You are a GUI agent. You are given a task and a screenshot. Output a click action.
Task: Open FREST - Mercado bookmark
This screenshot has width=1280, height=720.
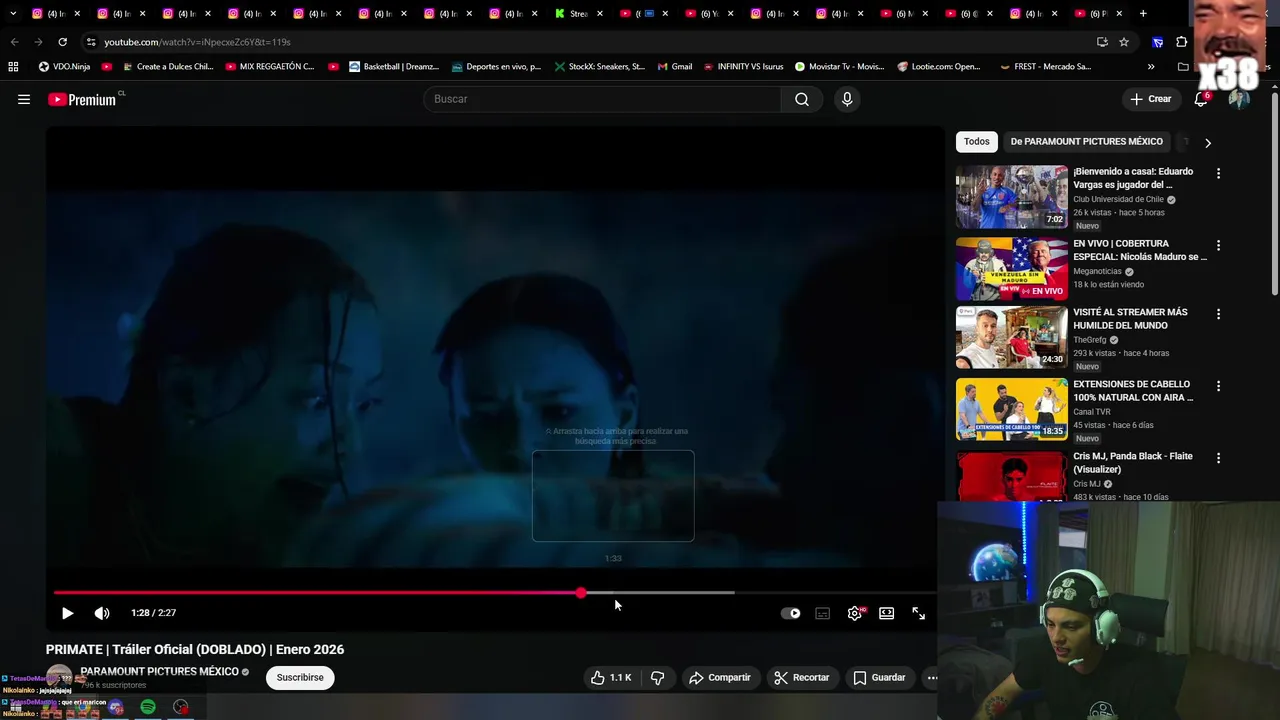click(1045, 67)
